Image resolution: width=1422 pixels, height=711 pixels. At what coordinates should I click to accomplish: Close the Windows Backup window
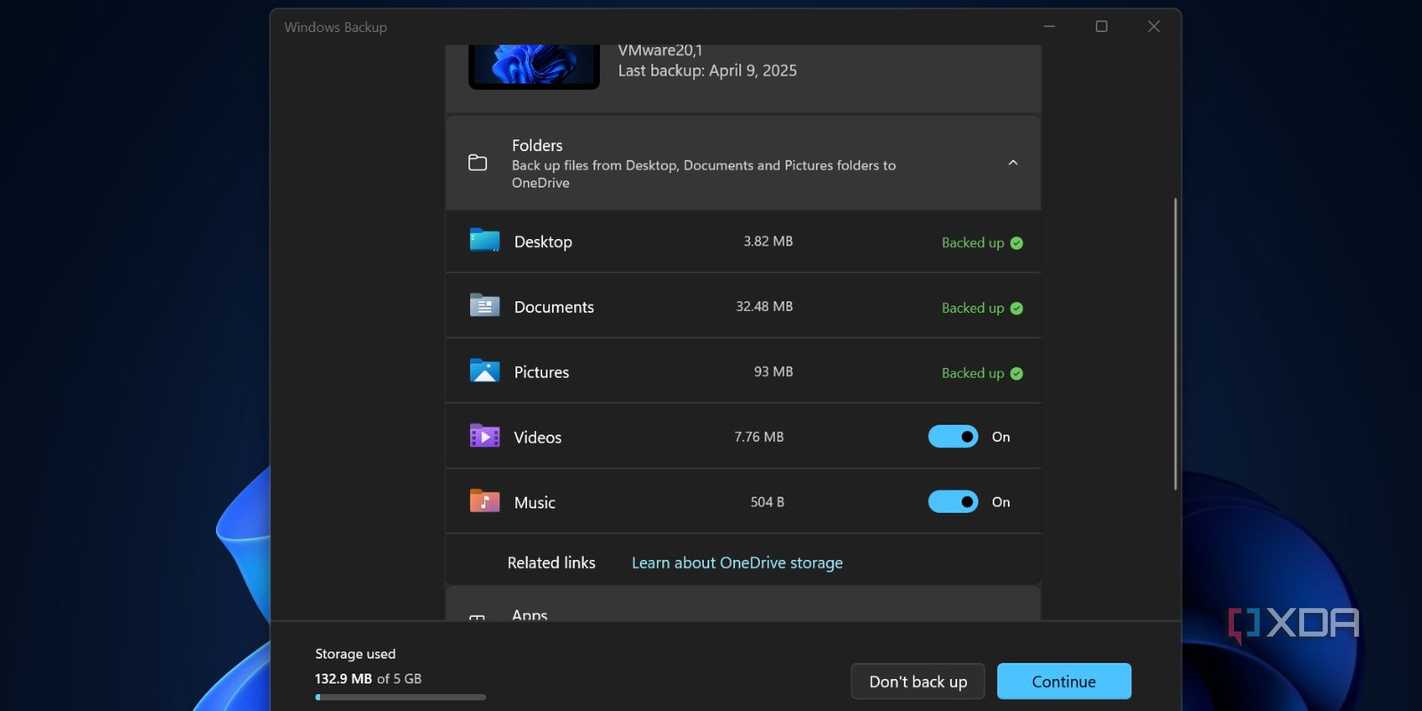click(1154, 27)
